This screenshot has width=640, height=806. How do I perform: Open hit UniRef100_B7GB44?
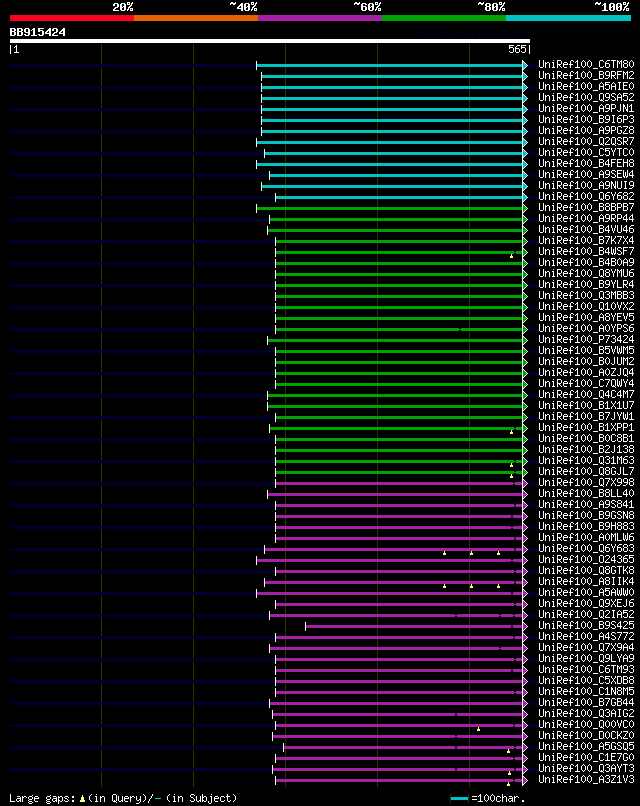(x=586, y=703)
